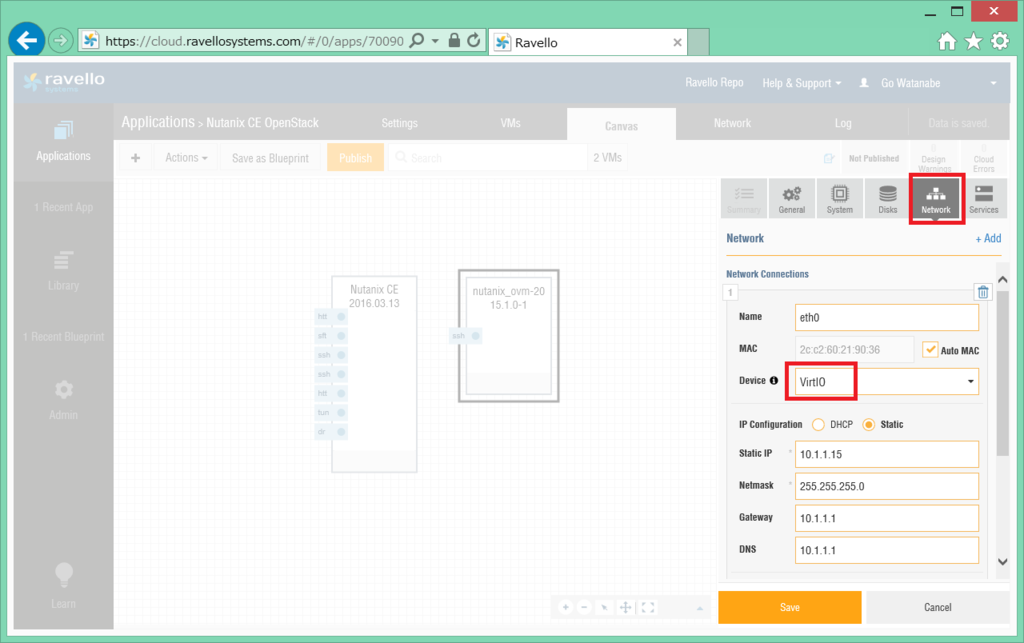Open the Ravello Repo link
Viewport: 1024px width, 643px height.
coord(714,82)
